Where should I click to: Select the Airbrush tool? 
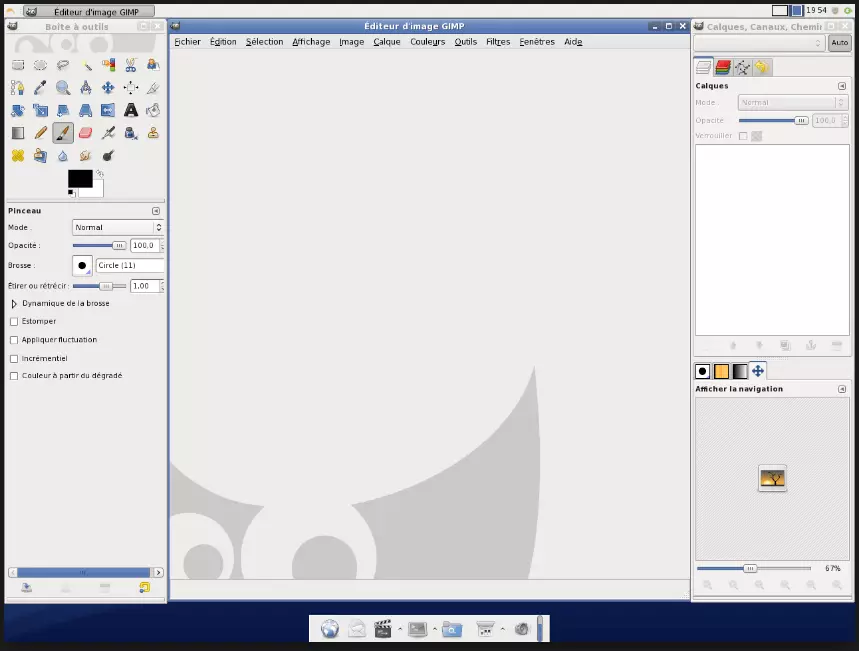(108, 133)
